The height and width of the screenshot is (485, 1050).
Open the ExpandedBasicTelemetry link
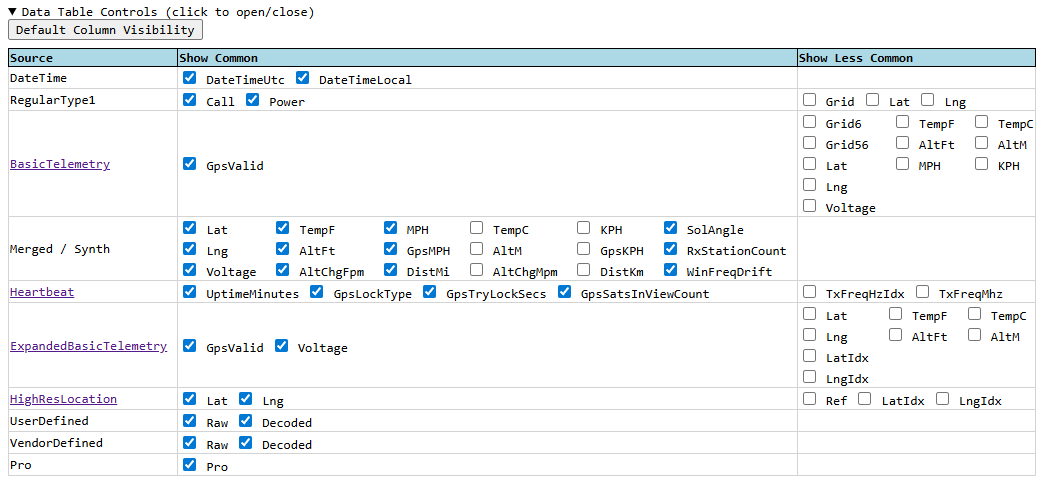click(x=88, y=346)
